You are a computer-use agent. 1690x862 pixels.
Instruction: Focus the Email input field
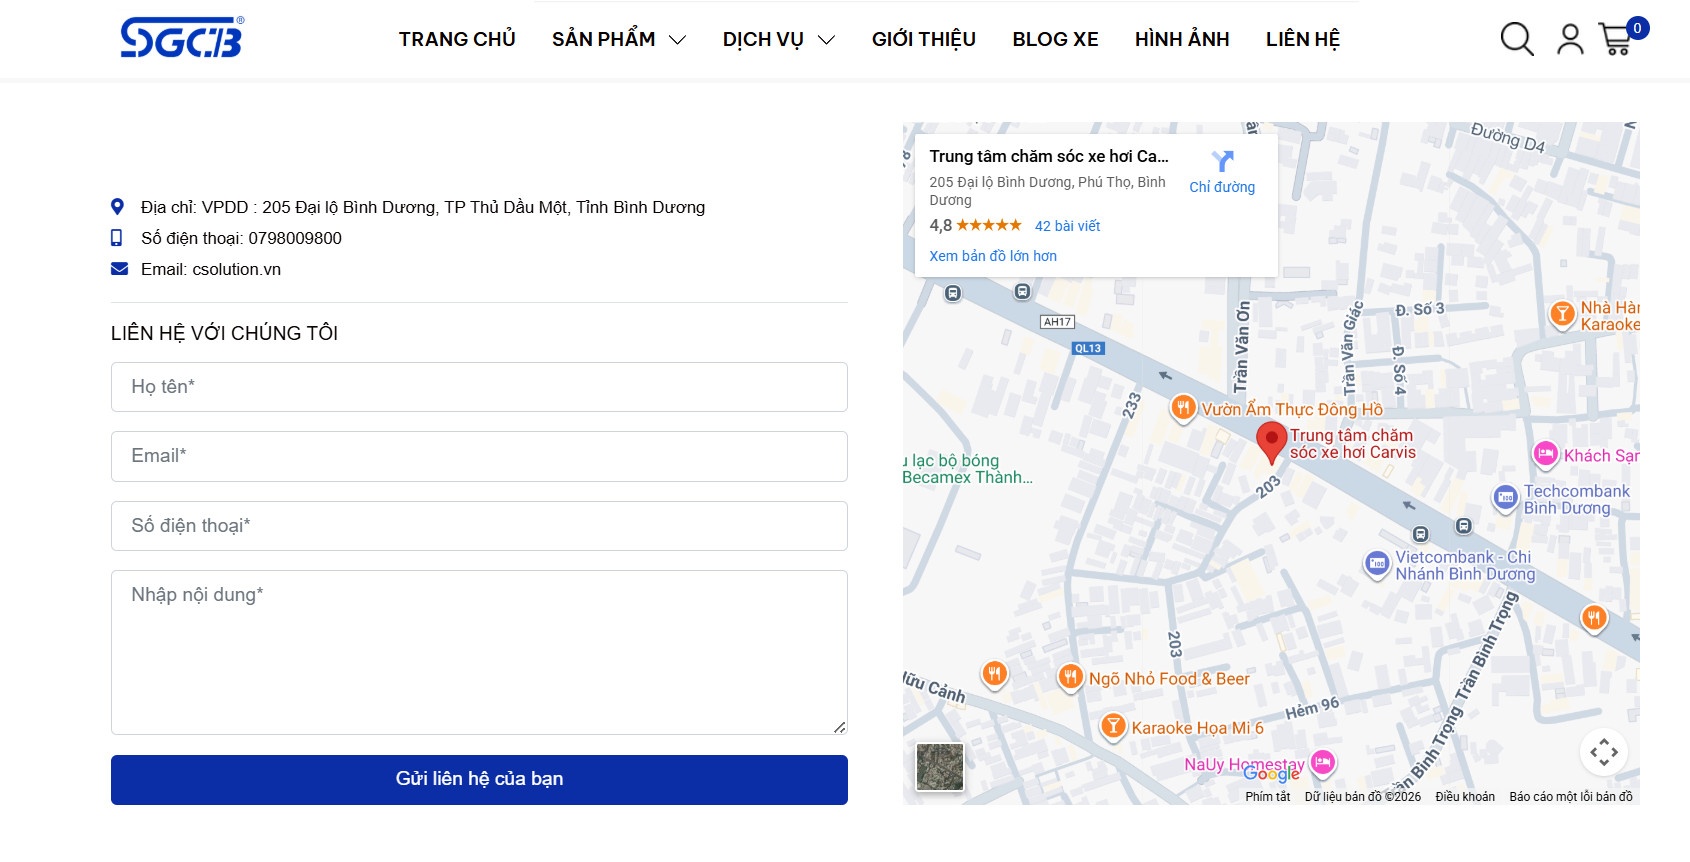click(x=479, y=456)
